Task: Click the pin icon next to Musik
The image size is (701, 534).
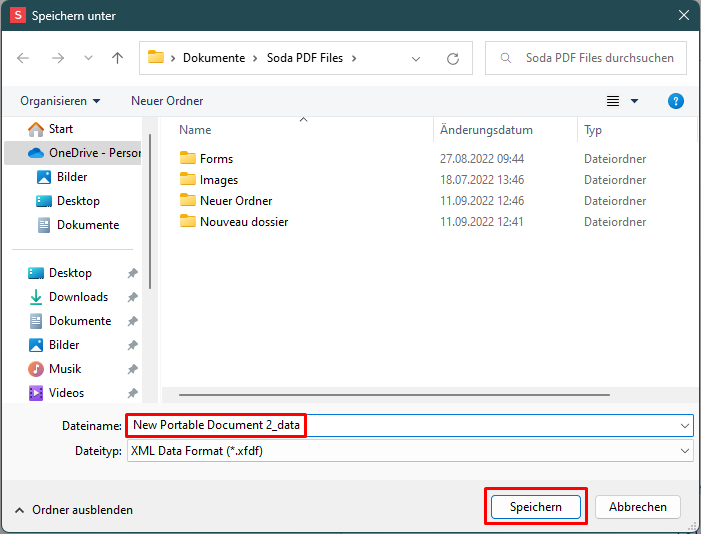Action: click(x=132, y=369)
